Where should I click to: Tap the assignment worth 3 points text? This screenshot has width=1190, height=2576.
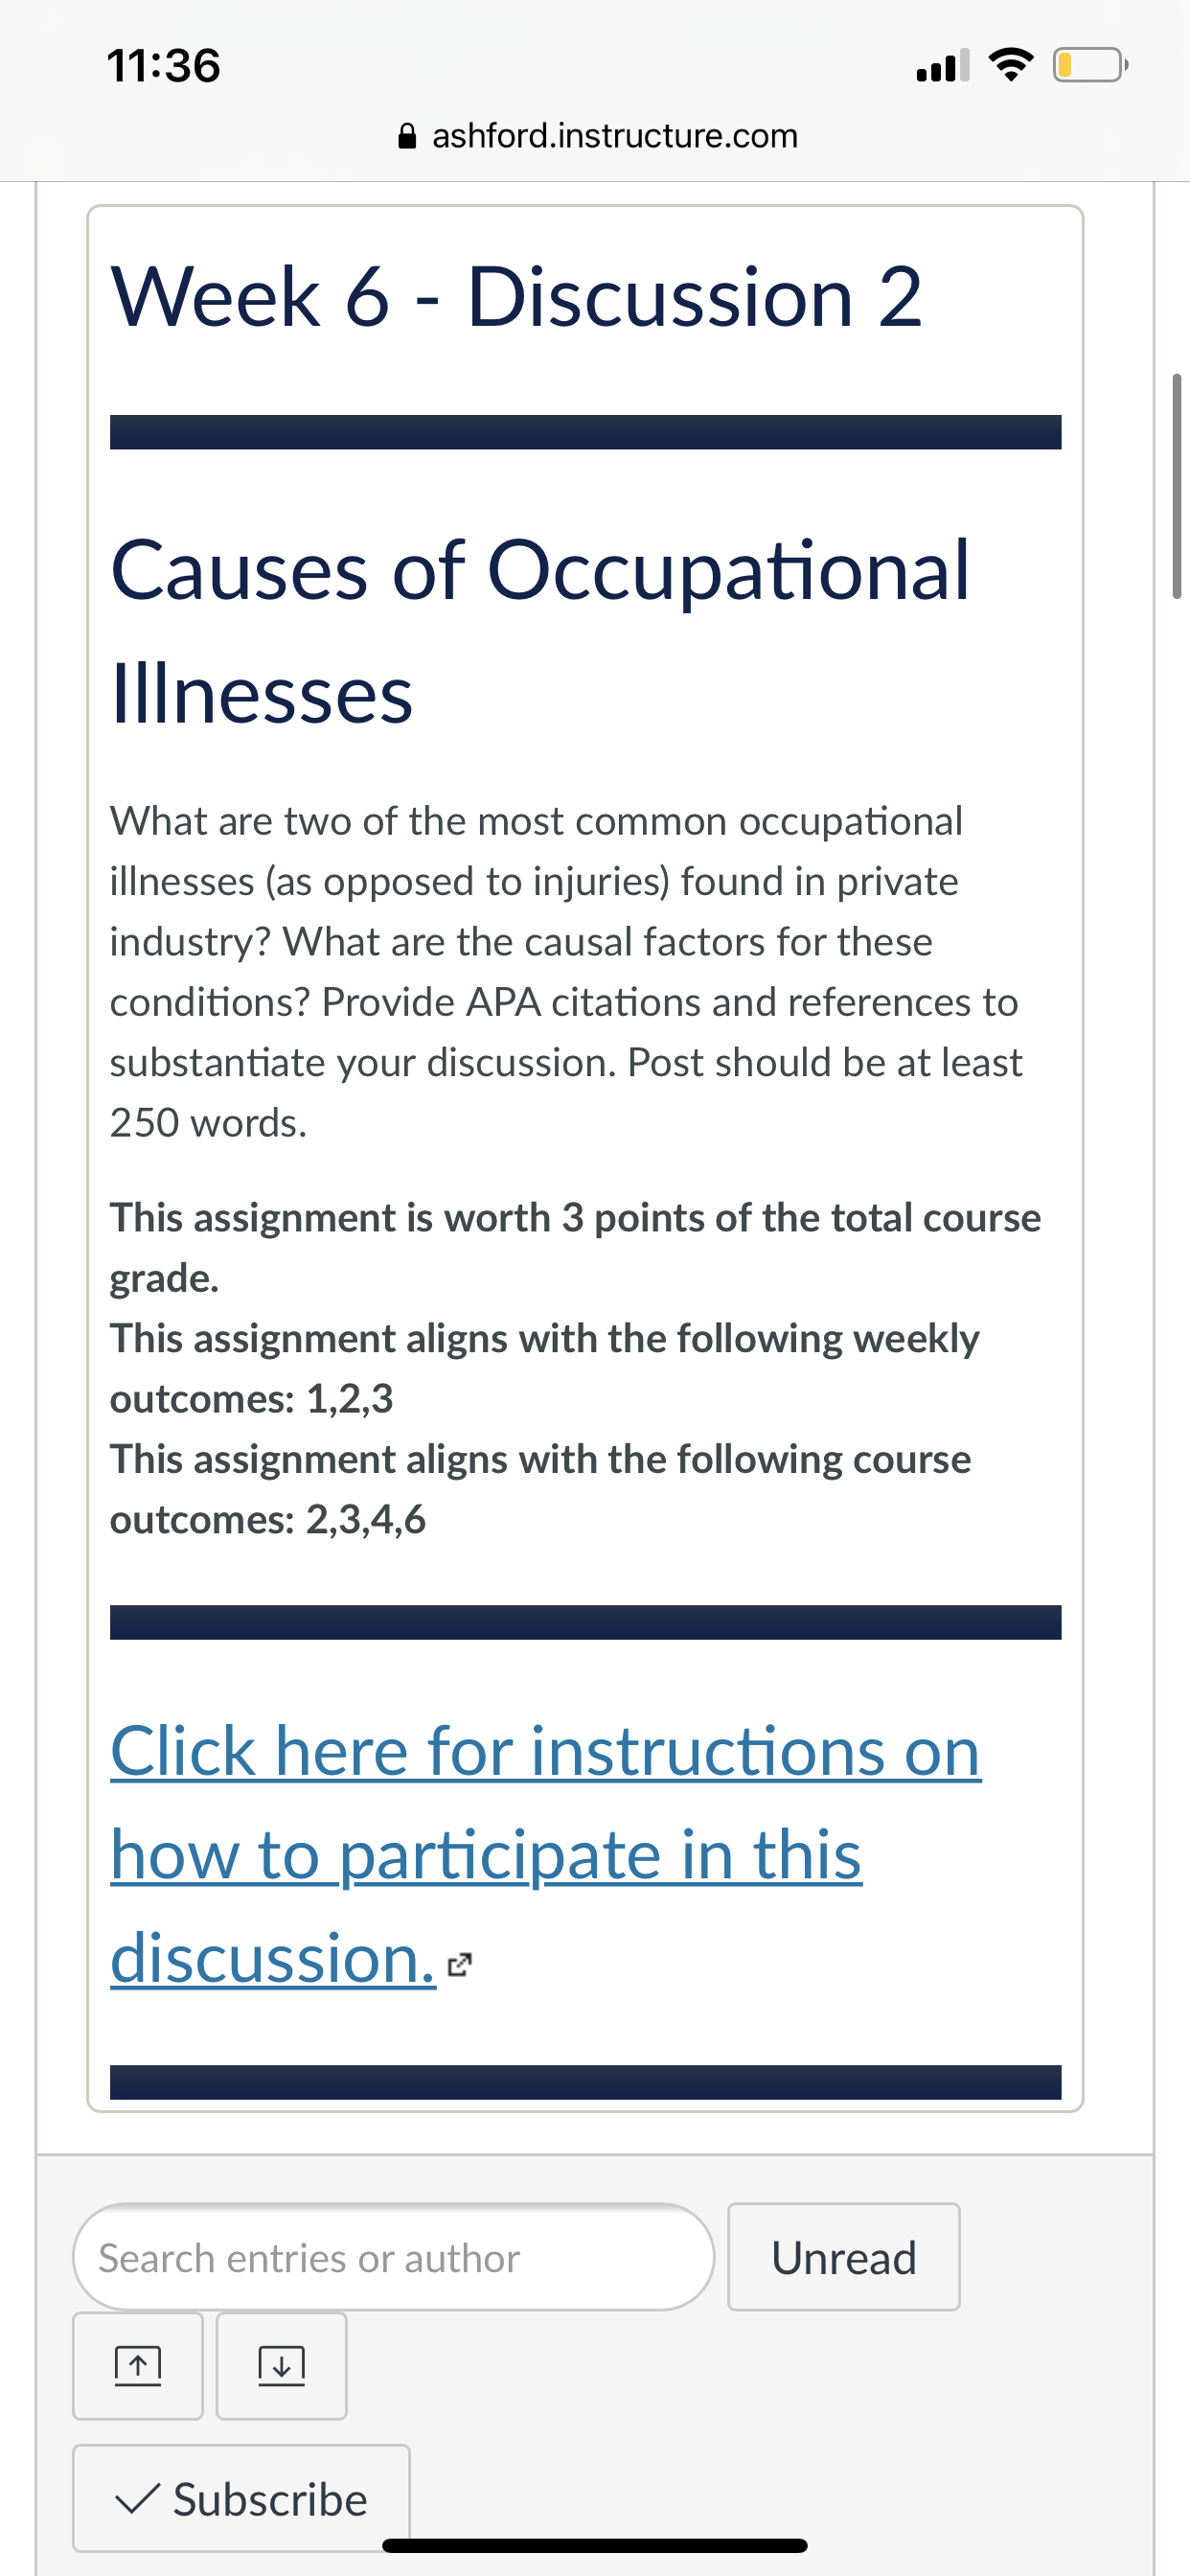click(x=575, y=1247)
